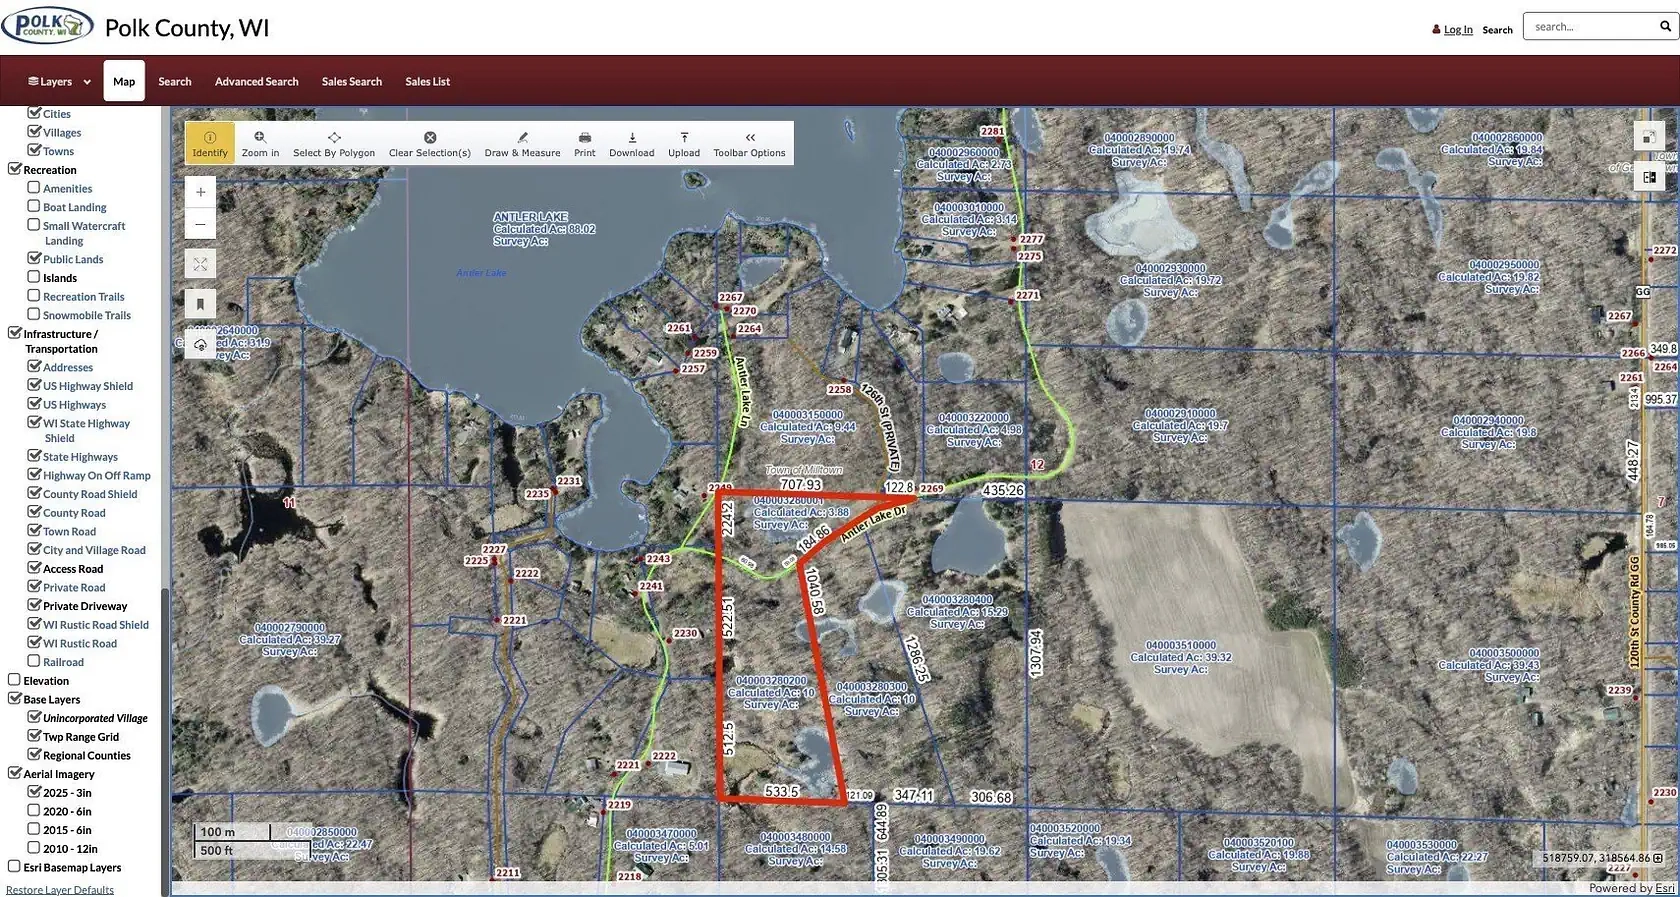
Task: Enable the Boat Landing layer checkbox
Action: (34, 206)
